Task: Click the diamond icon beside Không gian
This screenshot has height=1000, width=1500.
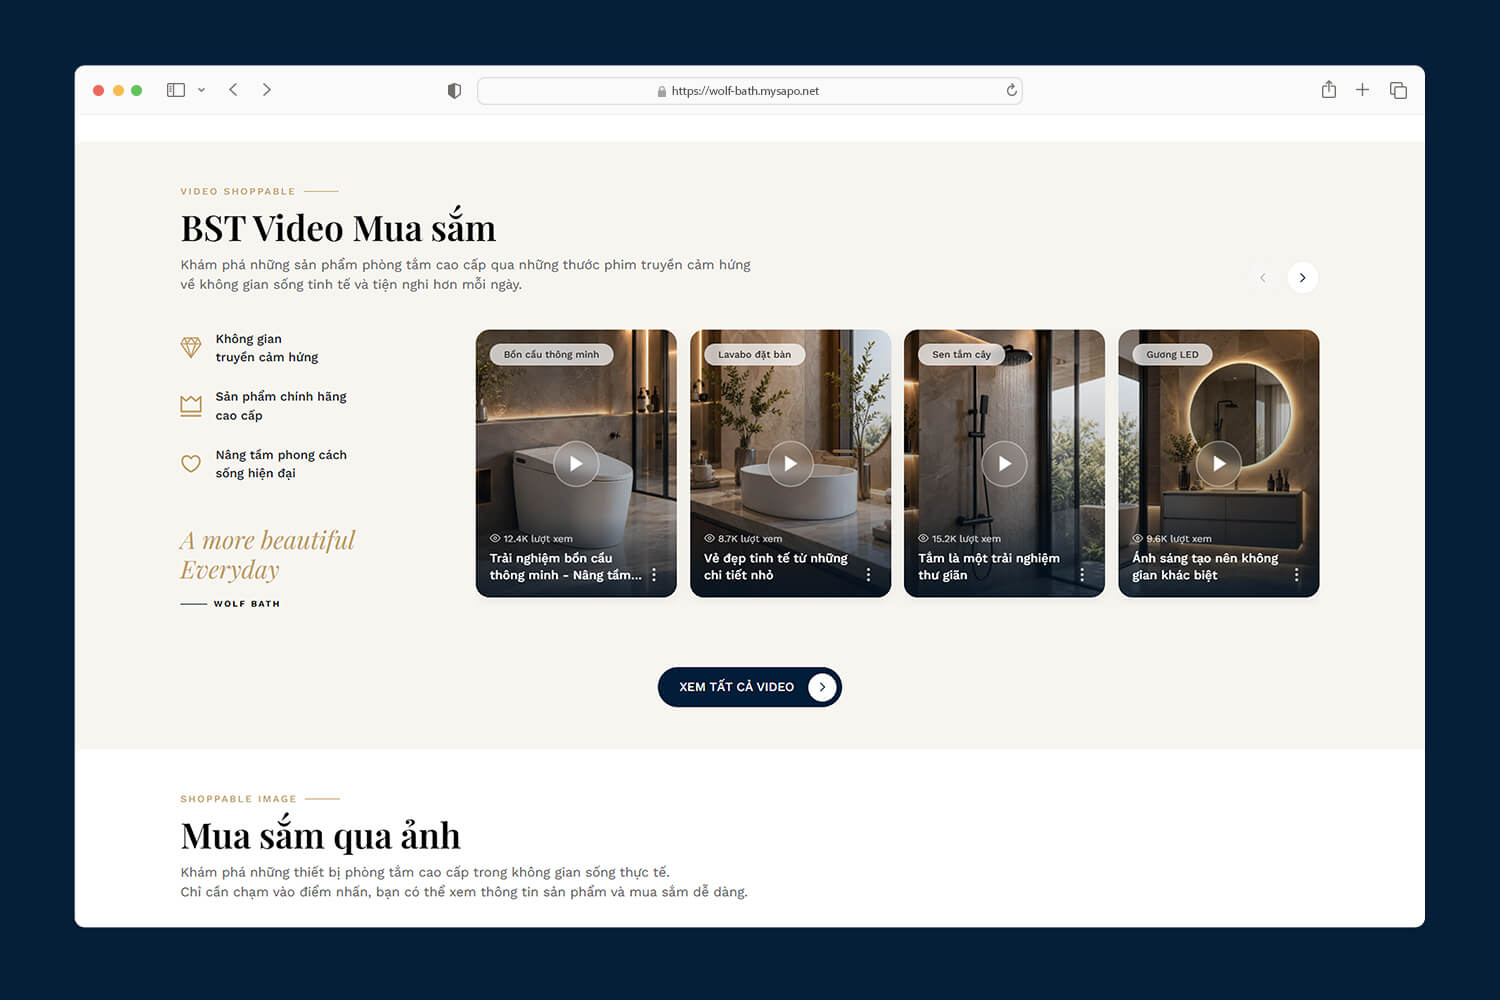Action: 191,347
